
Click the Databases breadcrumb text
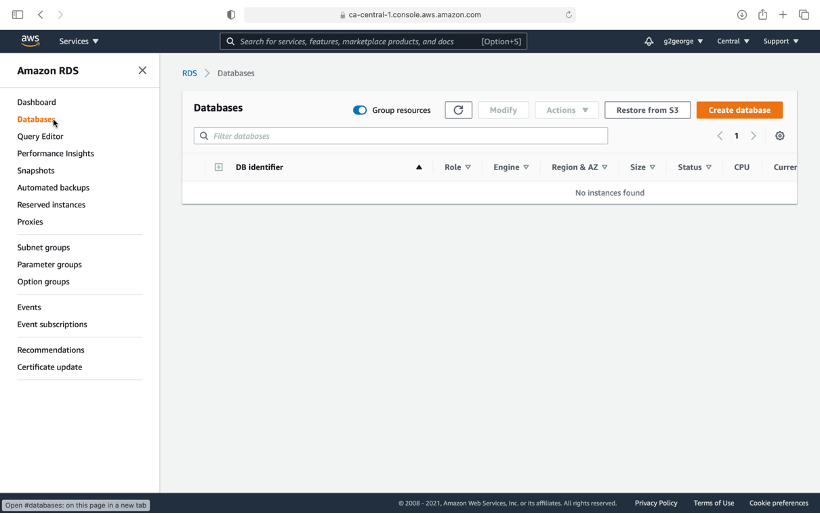pos(236,73)
